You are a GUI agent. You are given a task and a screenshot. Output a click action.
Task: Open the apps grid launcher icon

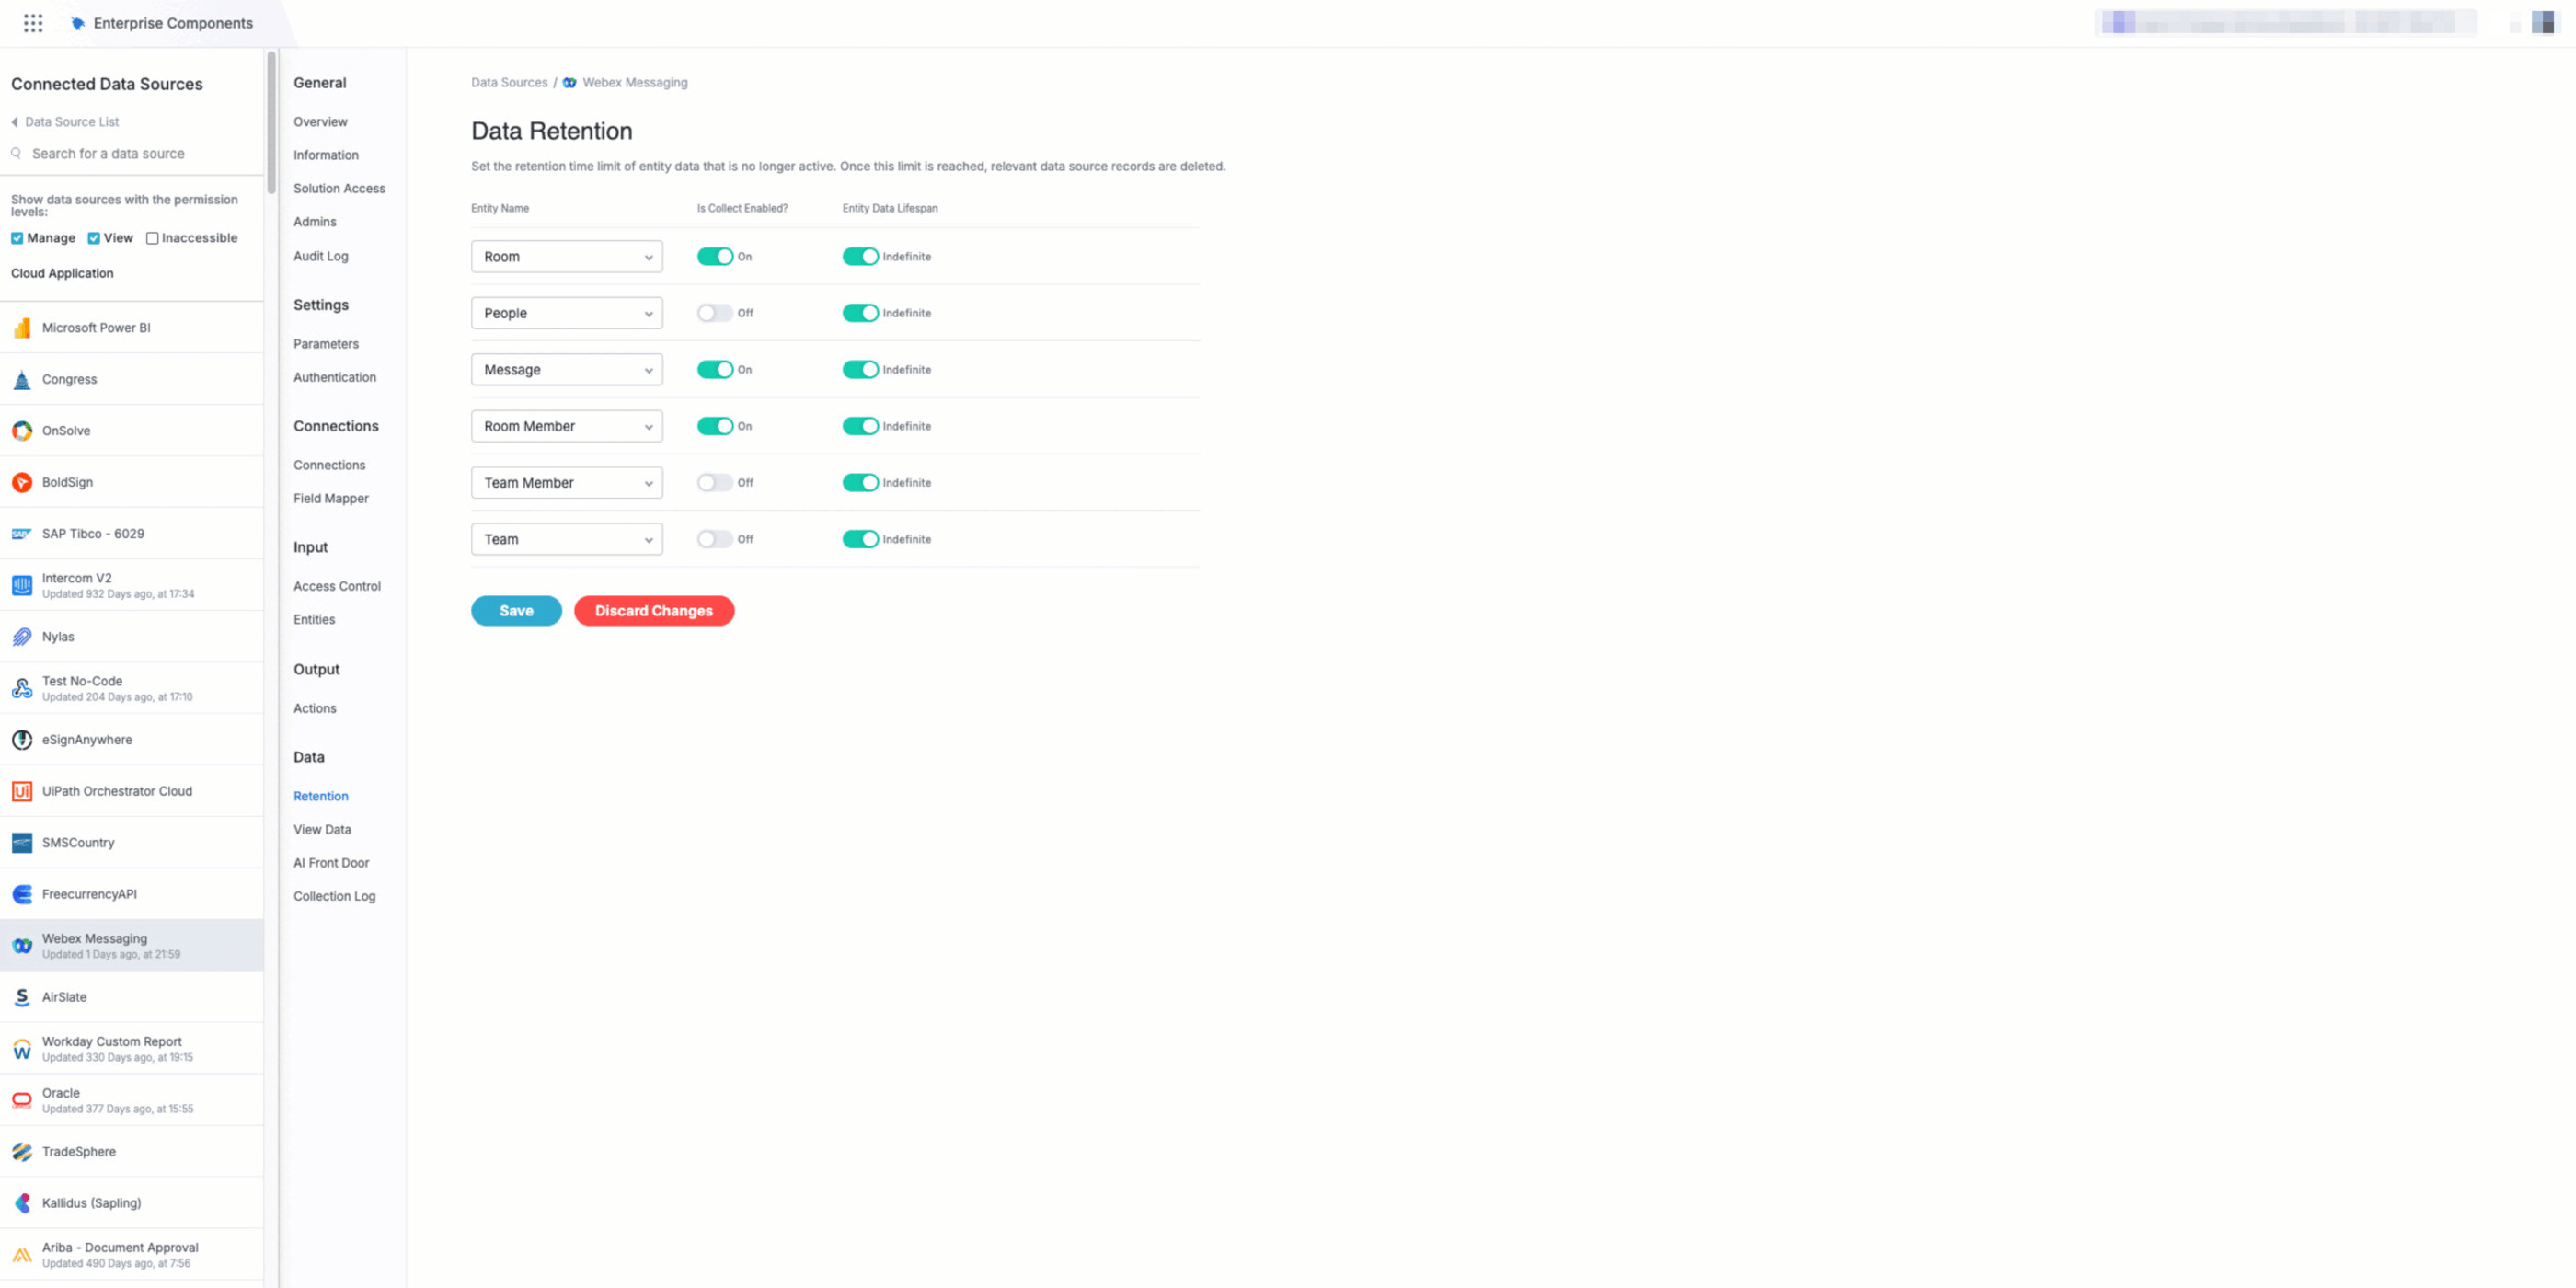click(33, 23)
